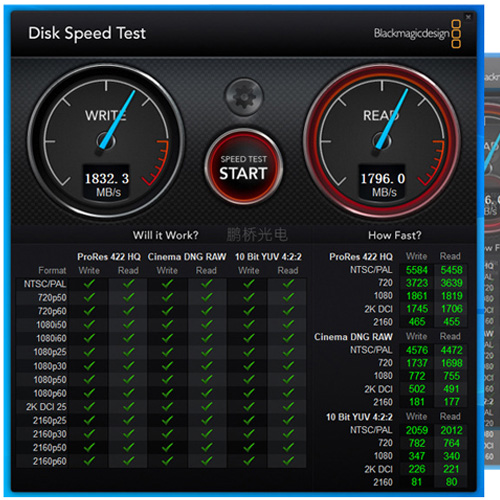
Task: Click the SPEED TEST START button
Action: tap(244, 167)
